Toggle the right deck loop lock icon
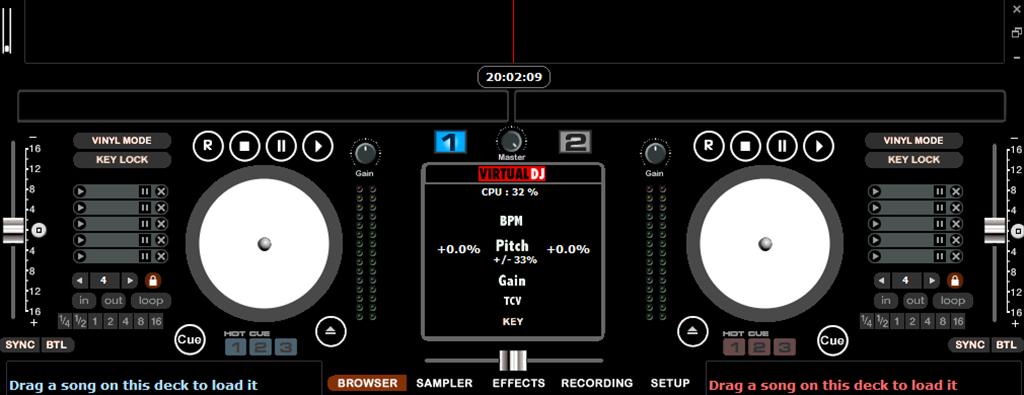This screenshot has height=395, width=1024. (954, 281)
